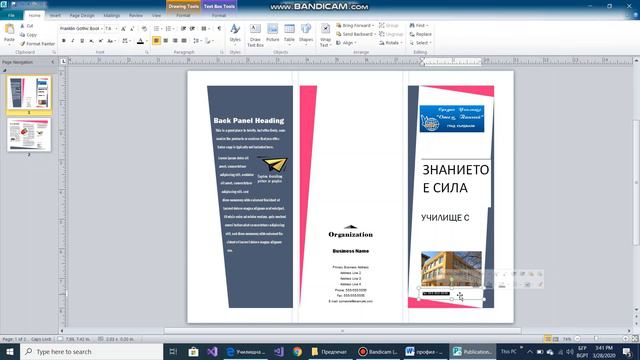Toggle show paragraph marks icon
This screenshot has width=640, height=360.
coord(220,29)
